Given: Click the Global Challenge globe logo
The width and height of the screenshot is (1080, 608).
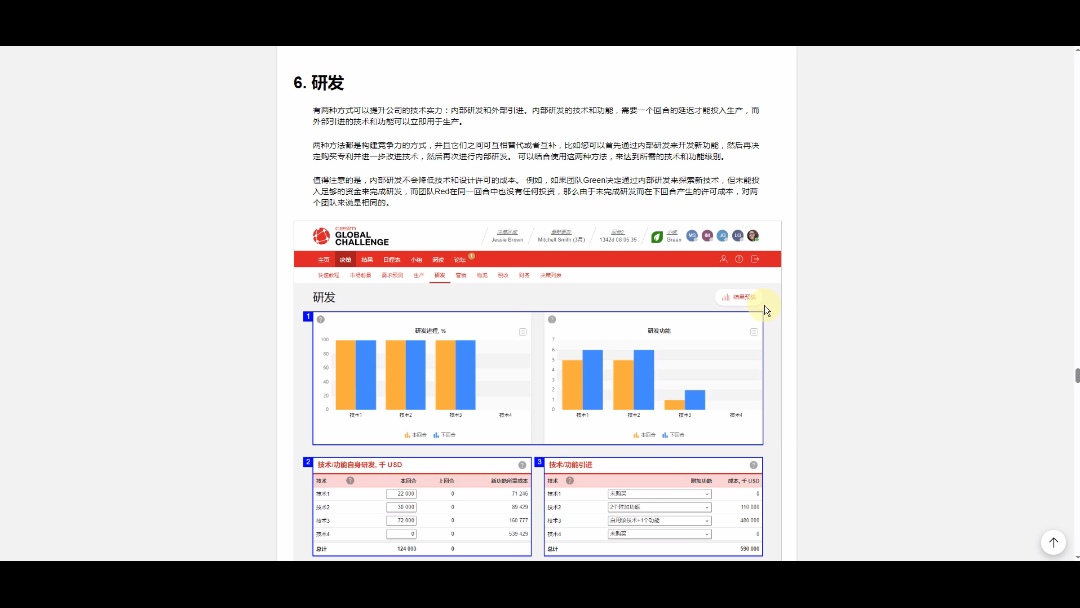Looking at the screenshot, I should click(x=321, y=236).
